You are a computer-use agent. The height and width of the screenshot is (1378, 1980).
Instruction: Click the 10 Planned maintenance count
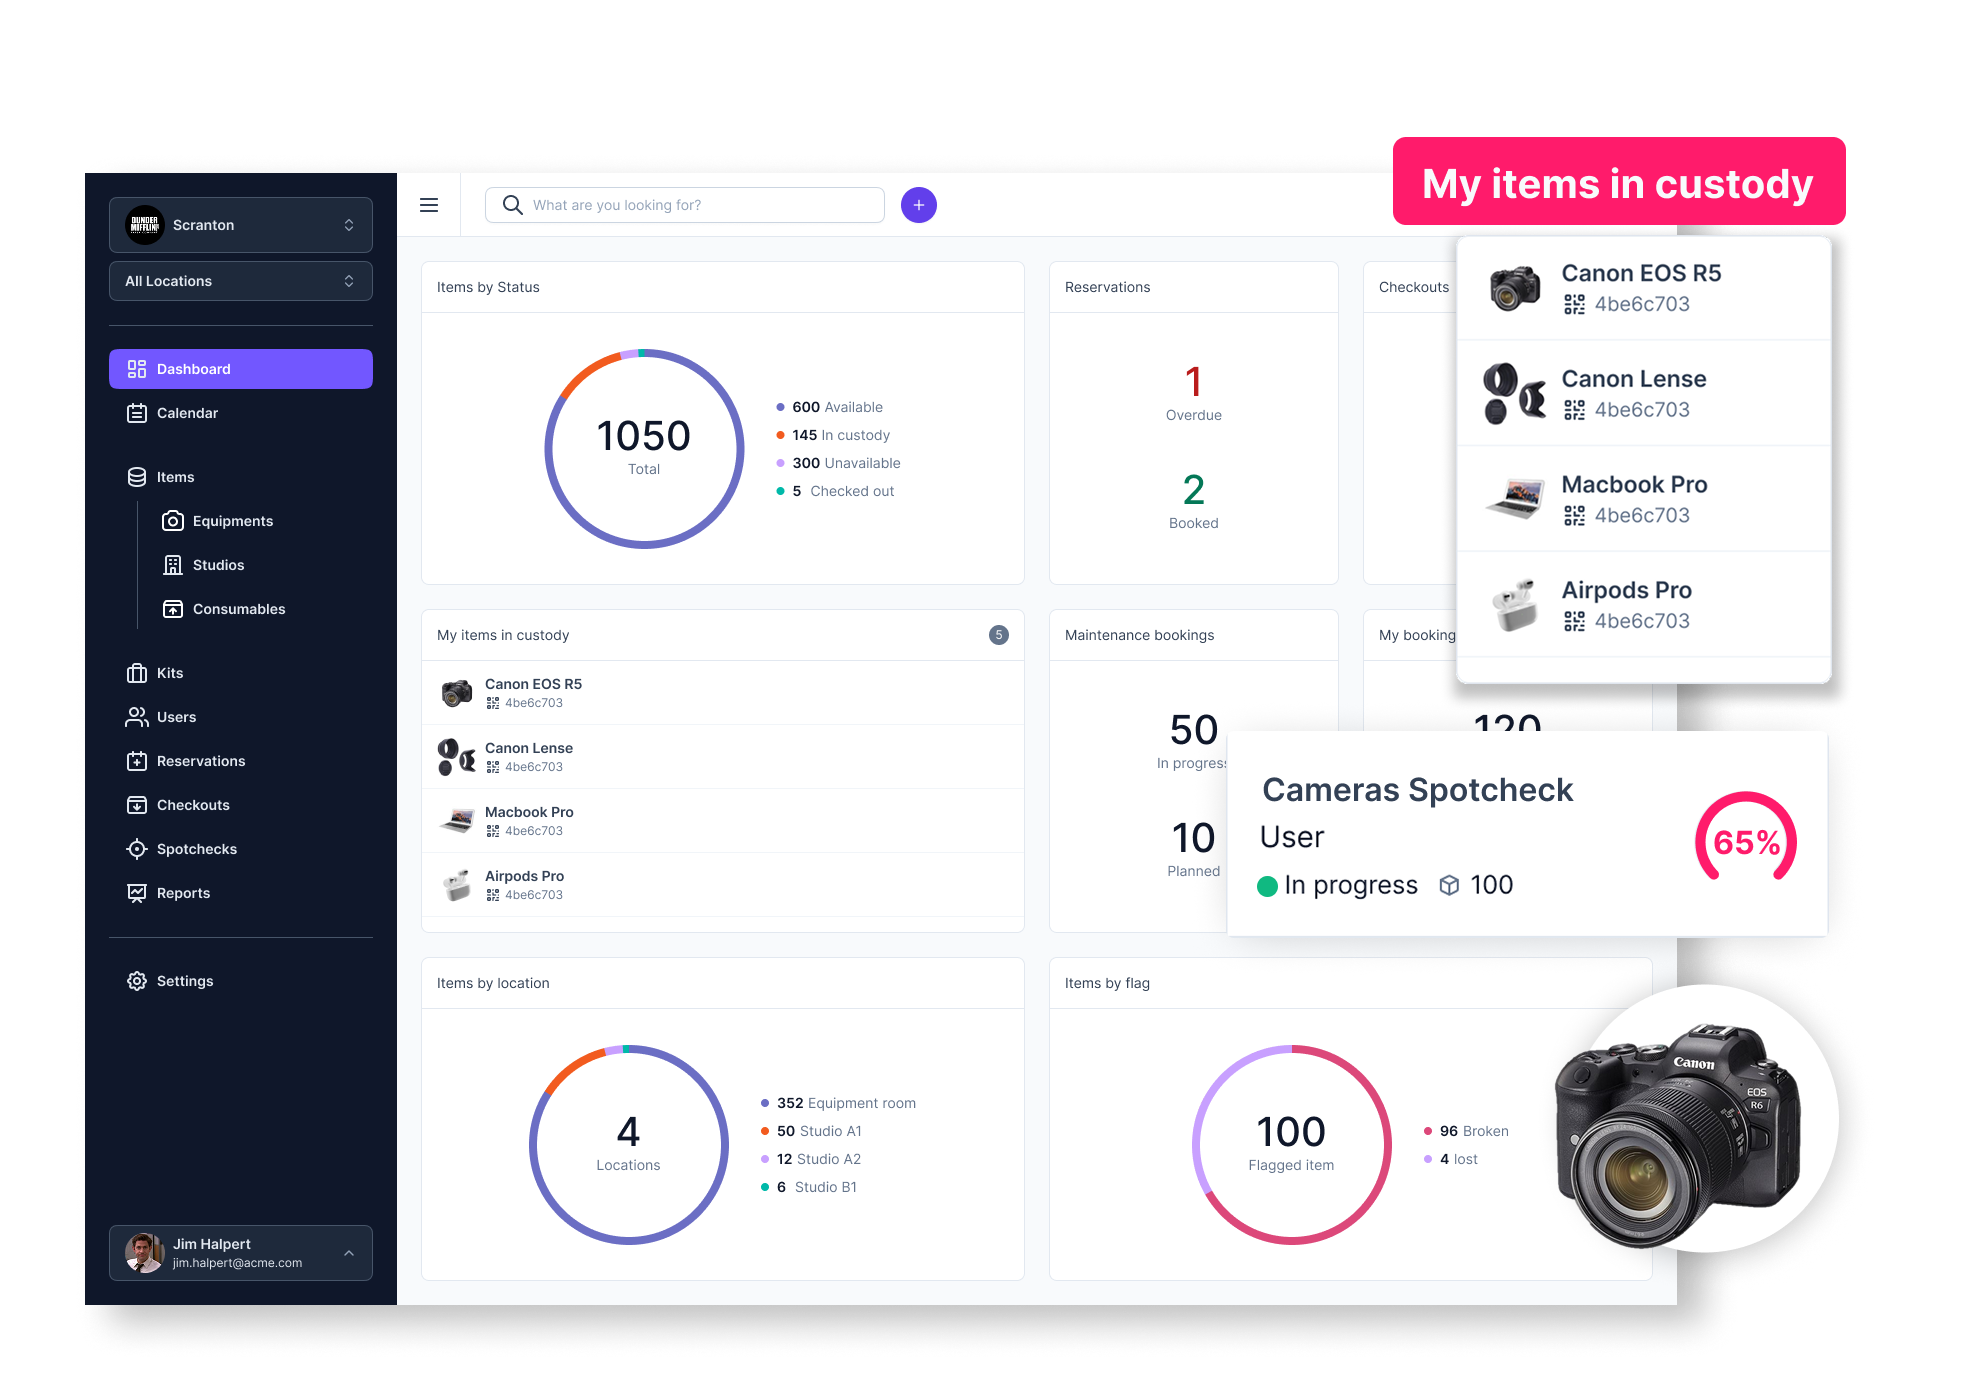coord(1193,849)
